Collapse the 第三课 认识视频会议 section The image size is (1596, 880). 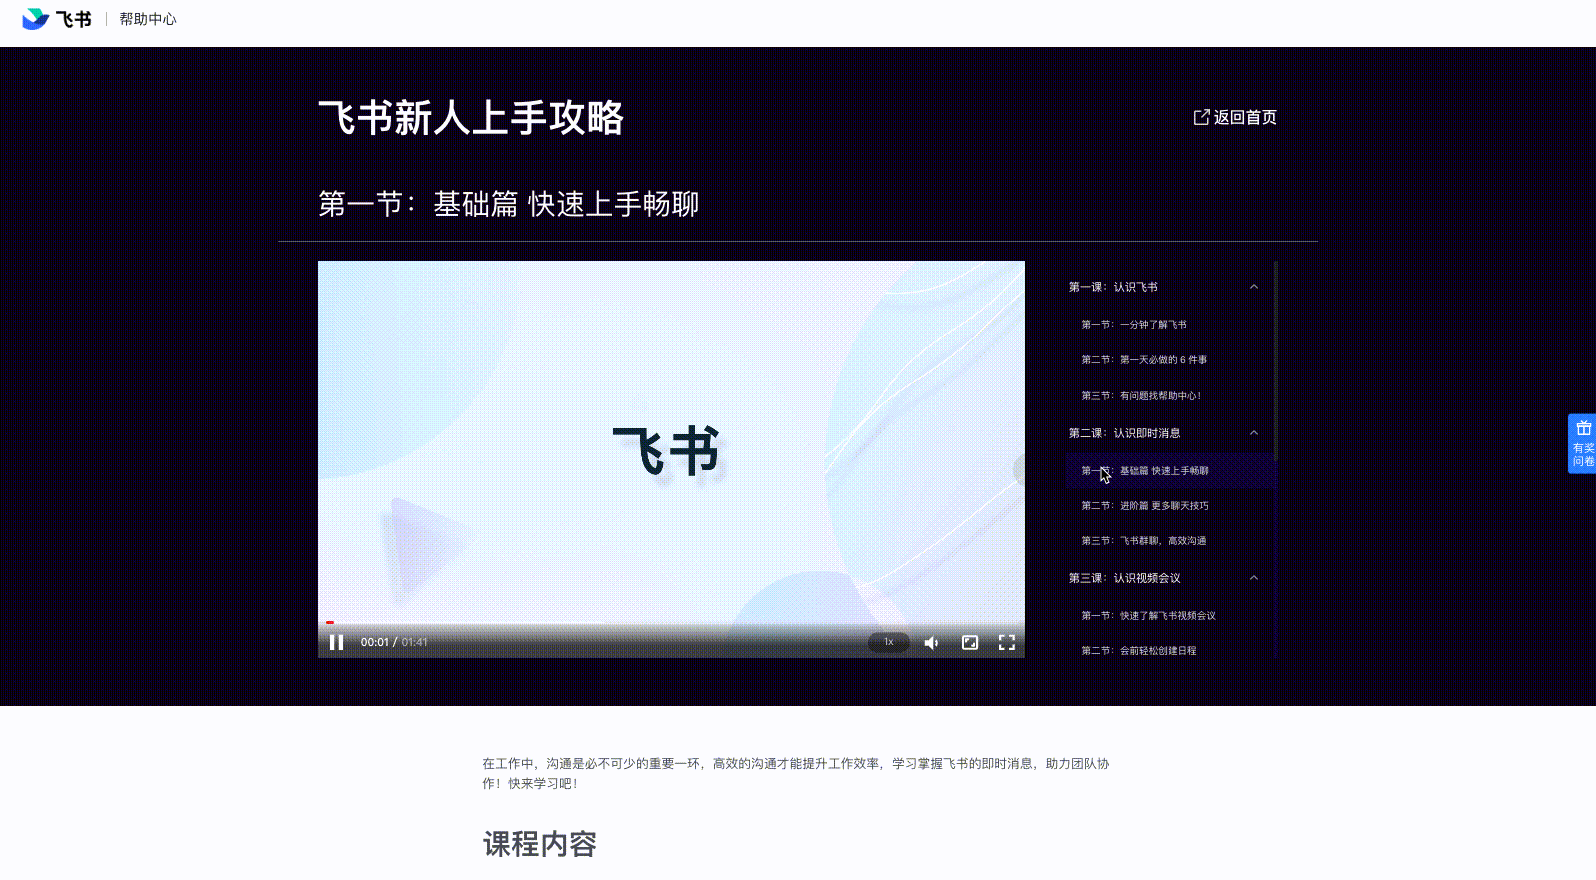(x=1253, y=578)
